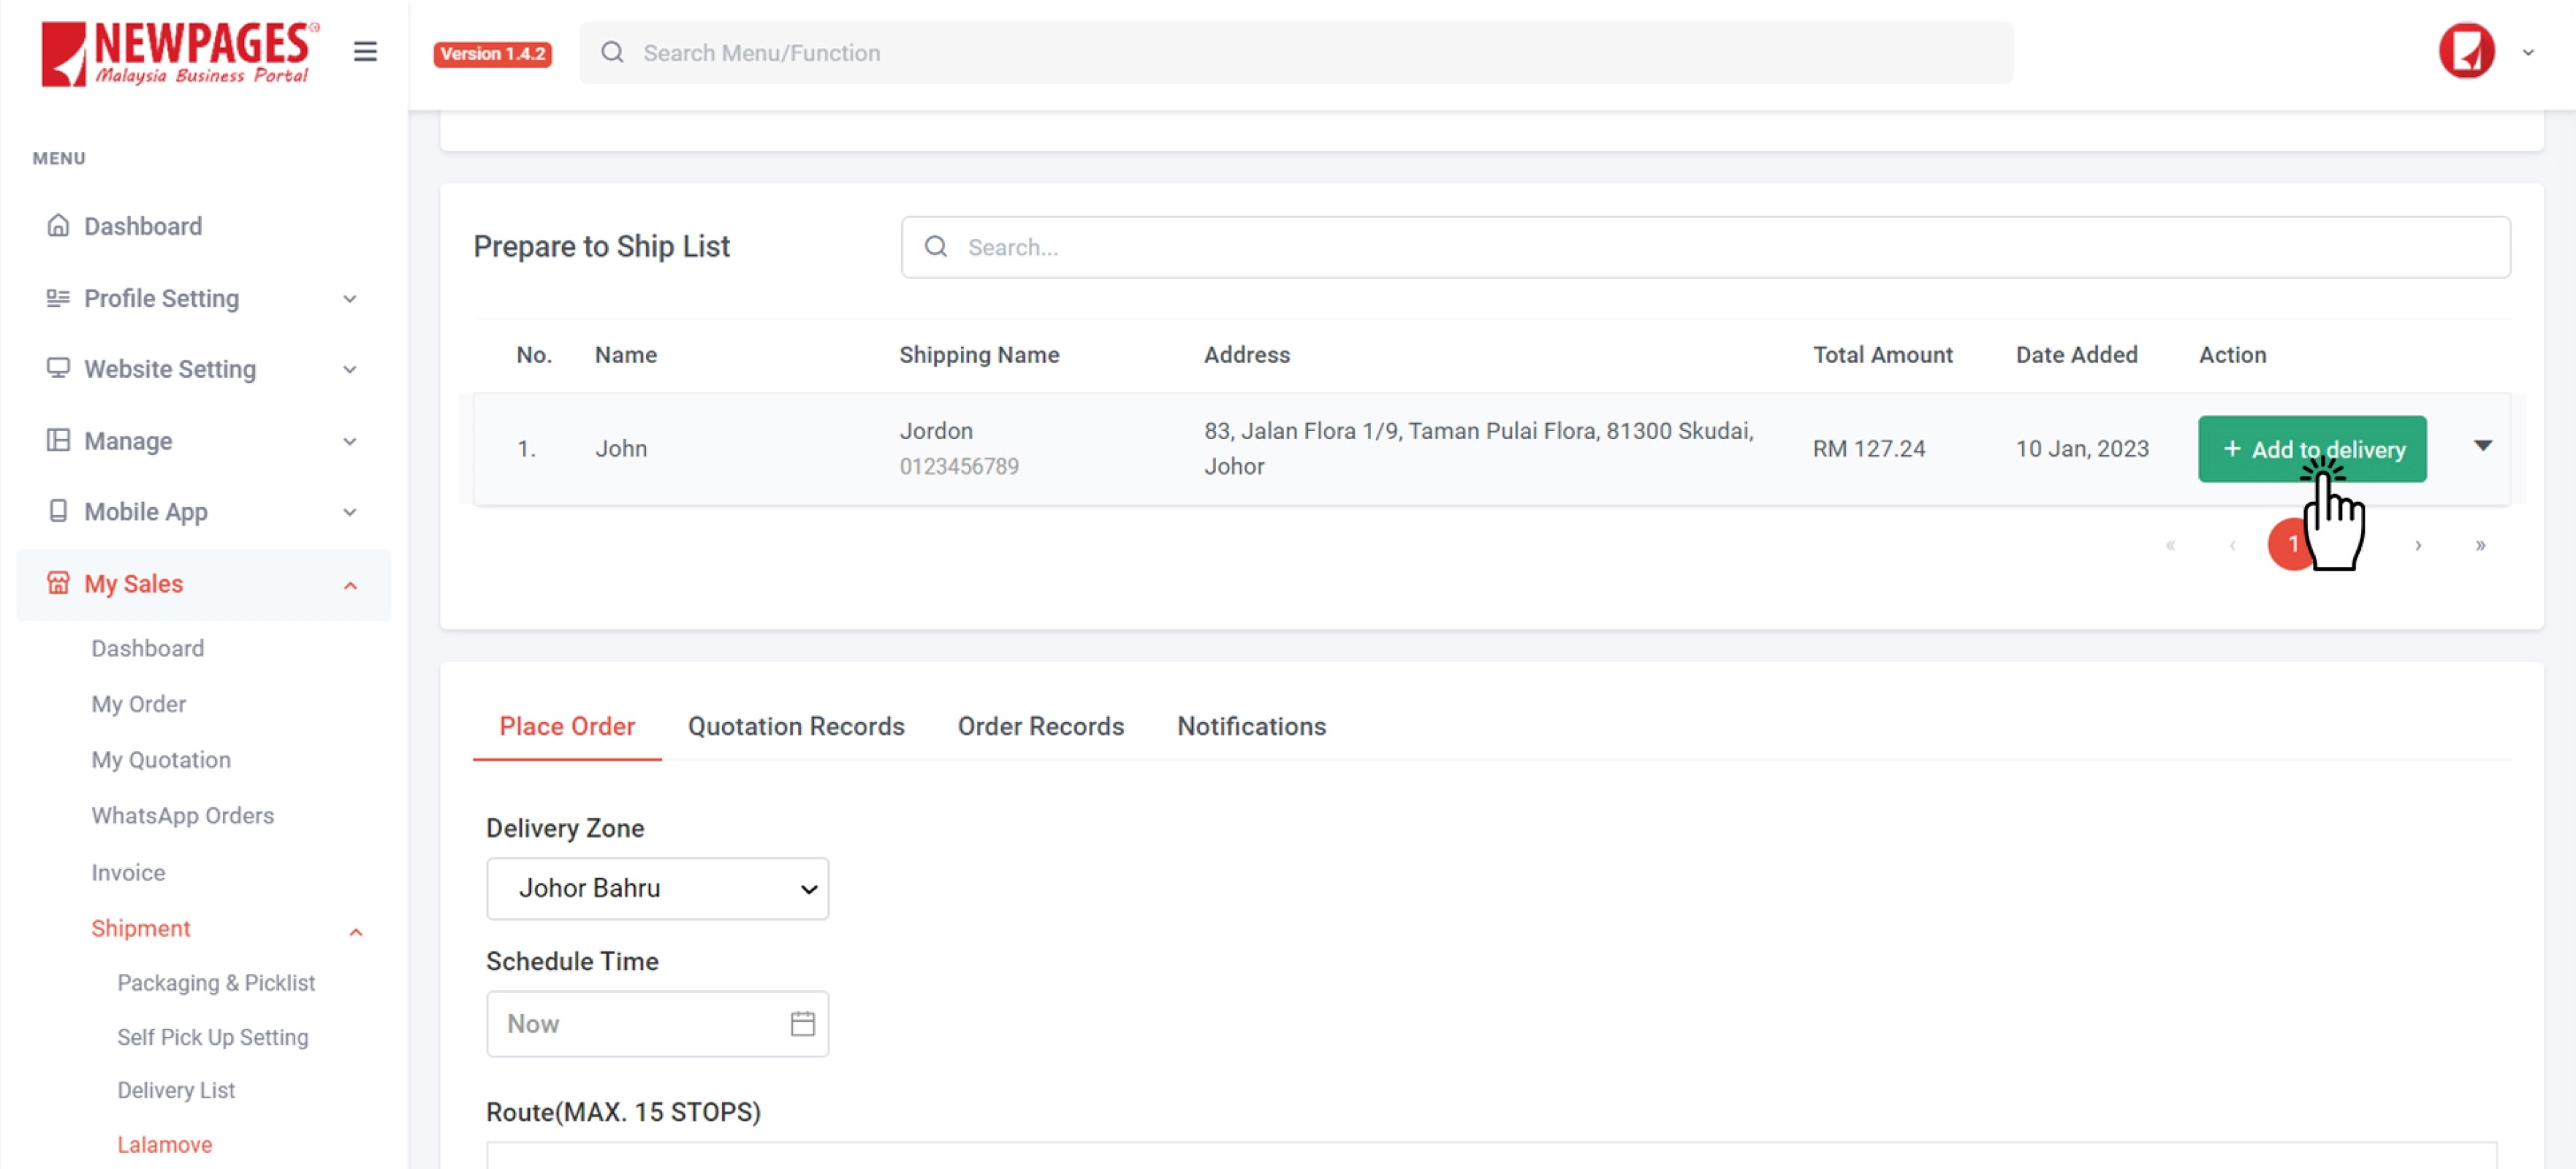Expand Profile Setting menu chevron
Viewport: 2576px width, 1169px height.
pyautogui.click(x=350, y=299)
